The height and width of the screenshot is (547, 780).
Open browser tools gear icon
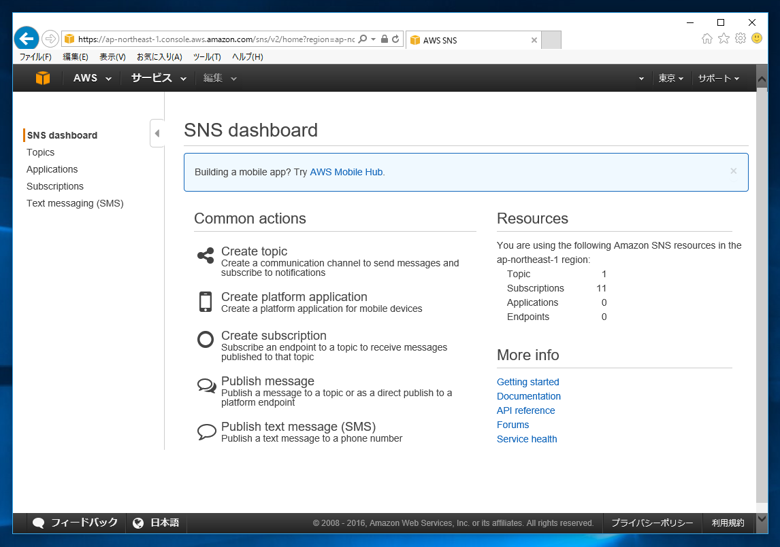pyautogui.click(x=740, y=38)
